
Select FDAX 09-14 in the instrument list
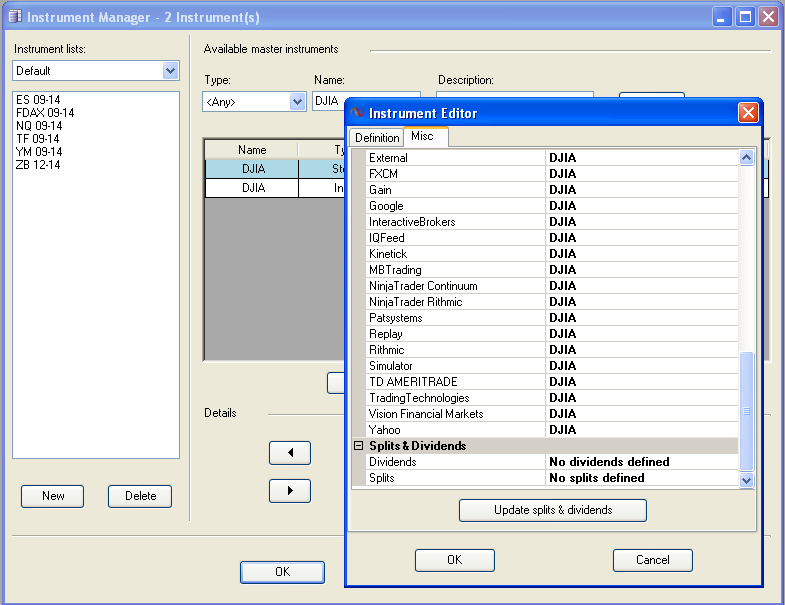[45, 112]
